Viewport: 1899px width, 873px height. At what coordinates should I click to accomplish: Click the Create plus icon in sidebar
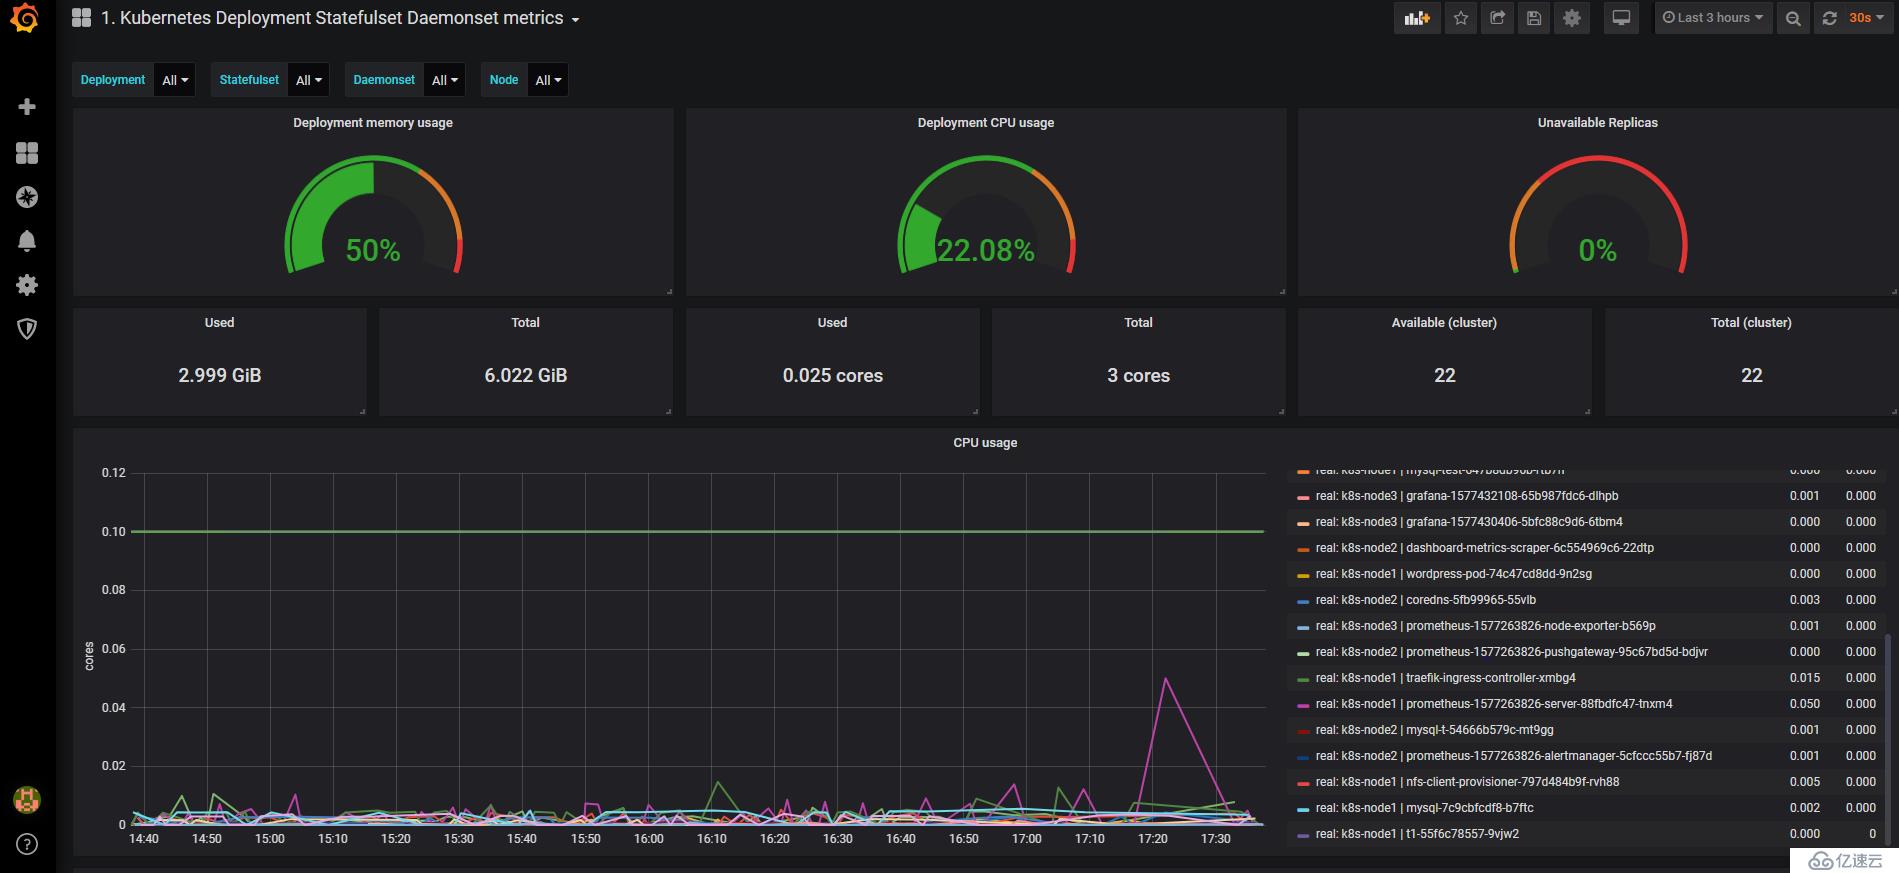coord(27,106)
